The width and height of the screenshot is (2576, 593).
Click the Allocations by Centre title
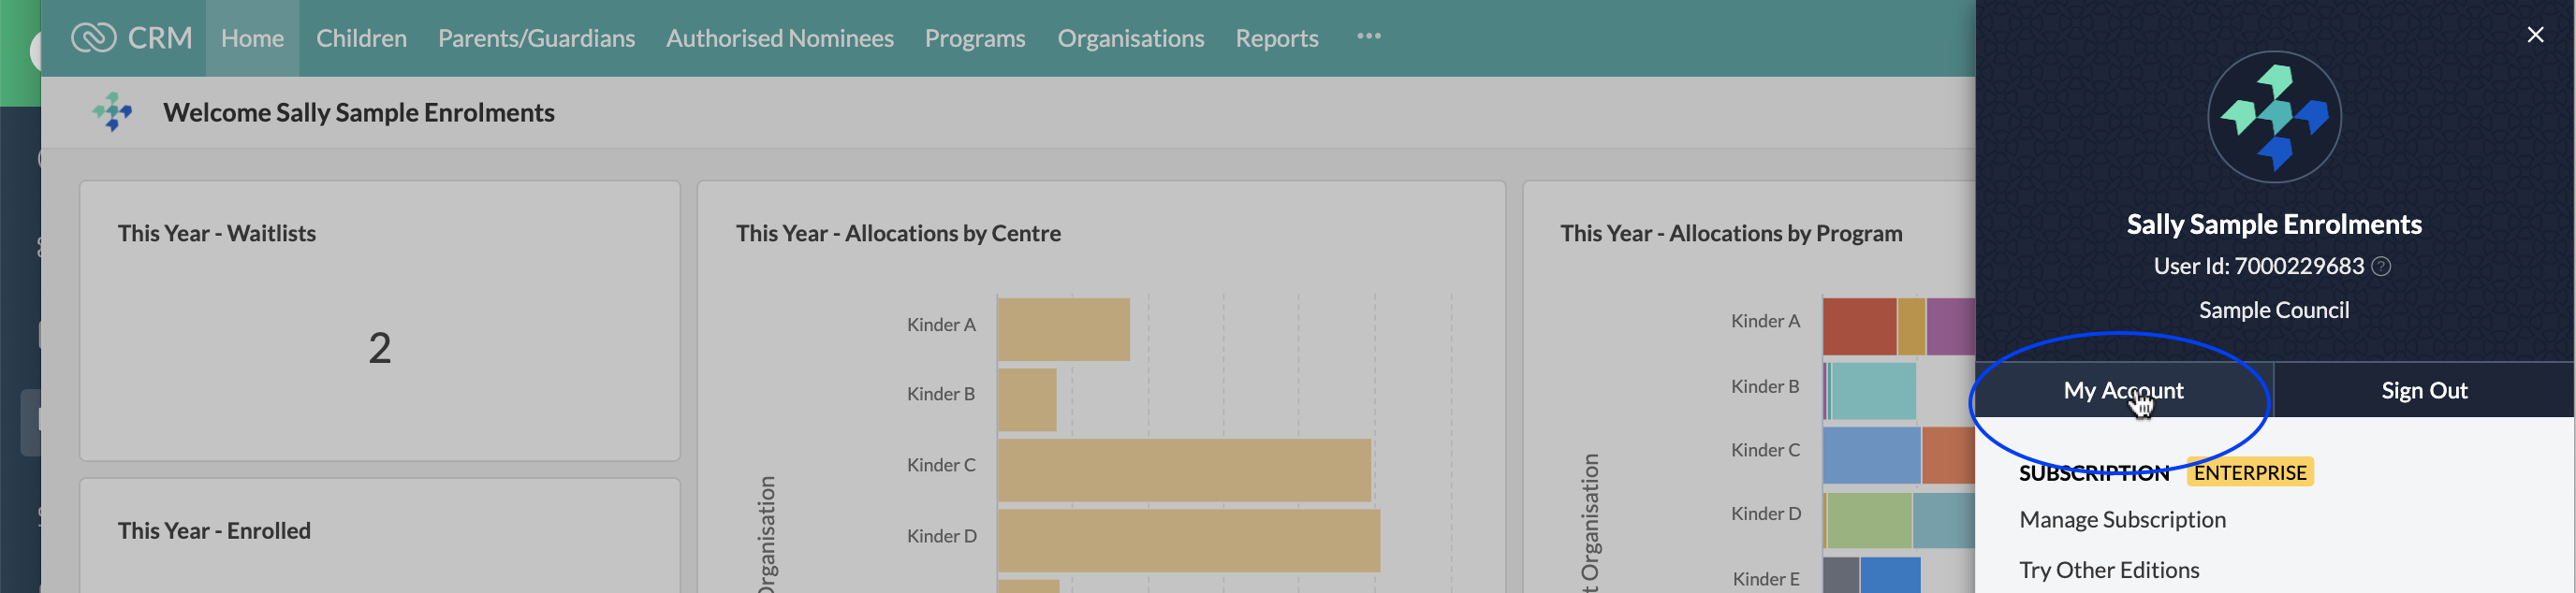click(x=898, y=233)
